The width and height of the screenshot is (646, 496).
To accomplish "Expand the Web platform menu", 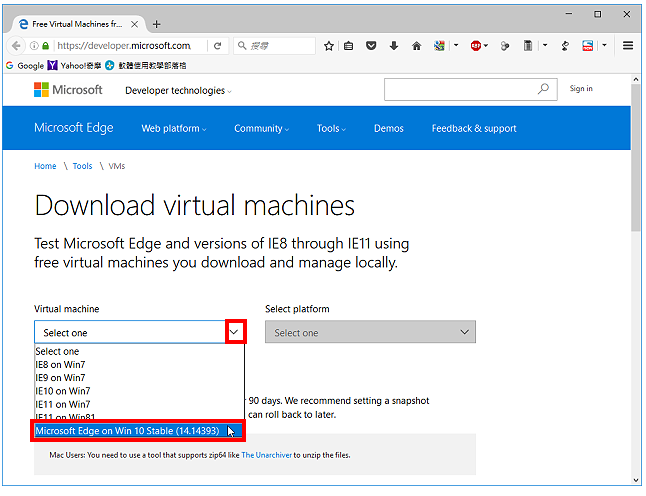I will point(174,129).
